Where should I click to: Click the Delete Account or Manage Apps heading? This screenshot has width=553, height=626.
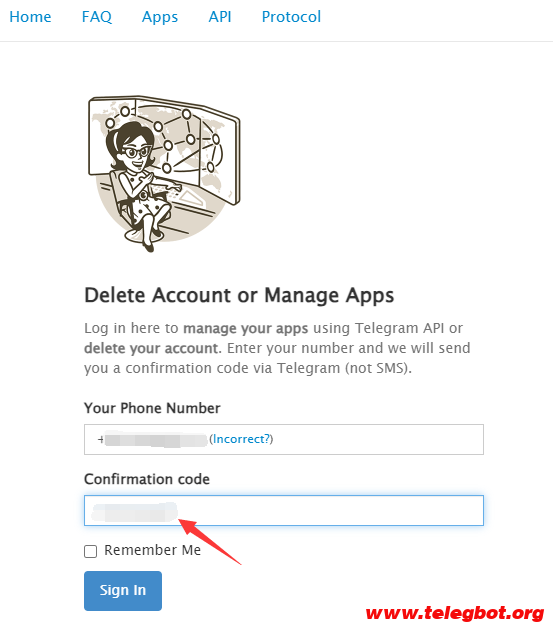(x=239, y=295)
